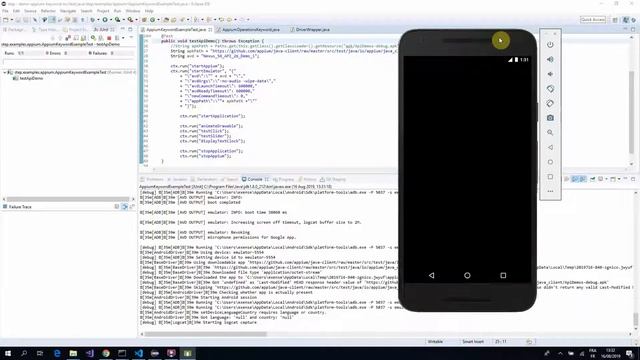Click emulator sidebar overview square

pos(550,177)
